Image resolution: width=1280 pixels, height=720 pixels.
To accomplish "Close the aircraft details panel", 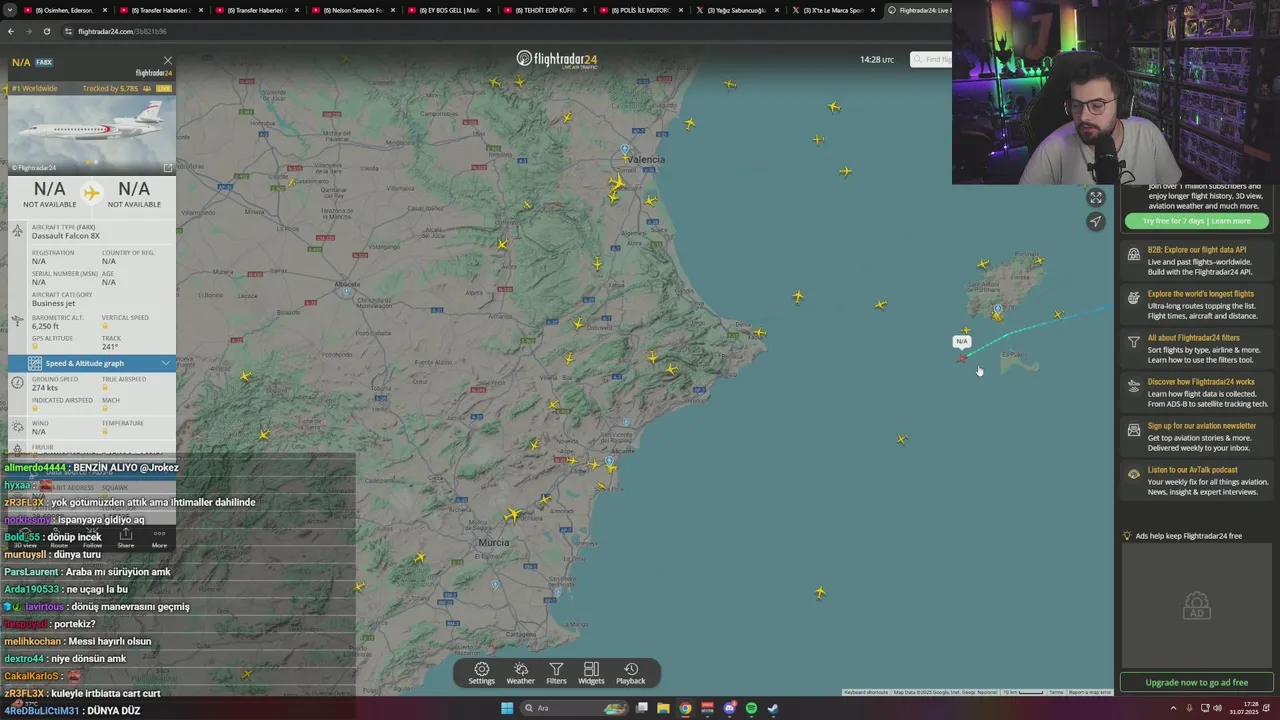I will point(168,61).
